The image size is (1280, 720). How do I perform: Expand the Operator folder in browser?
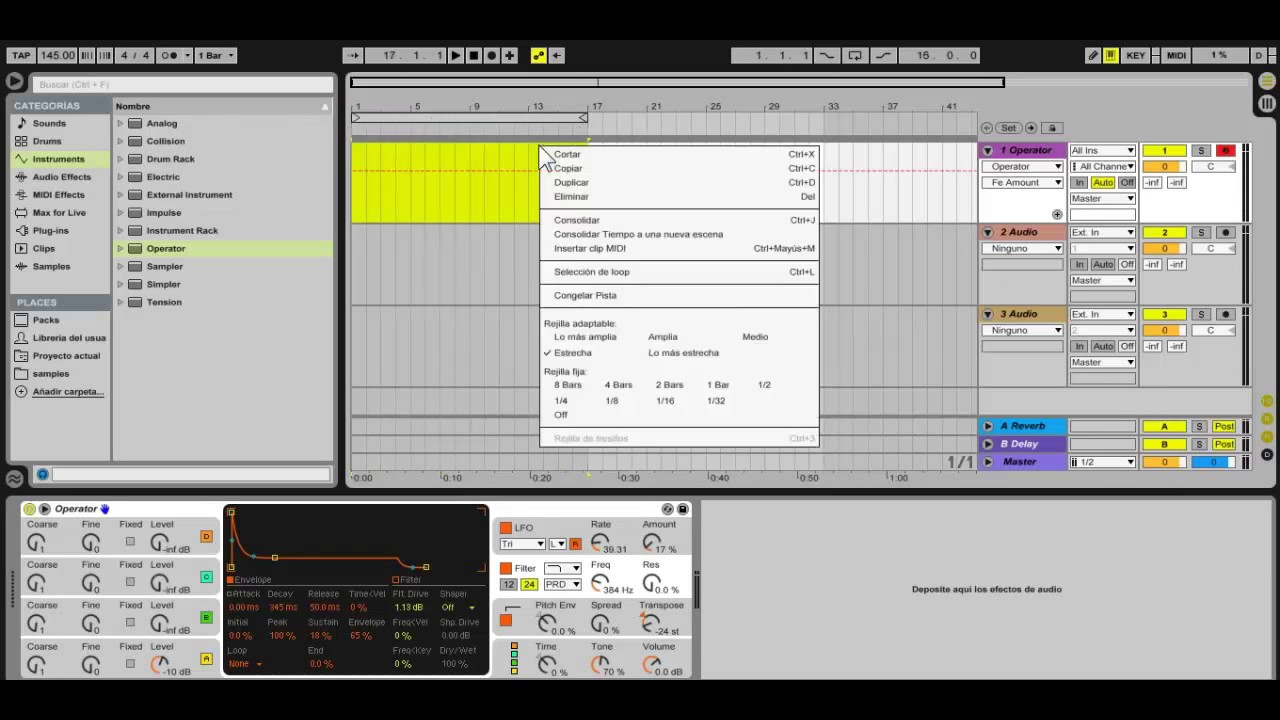coord(120,249)
